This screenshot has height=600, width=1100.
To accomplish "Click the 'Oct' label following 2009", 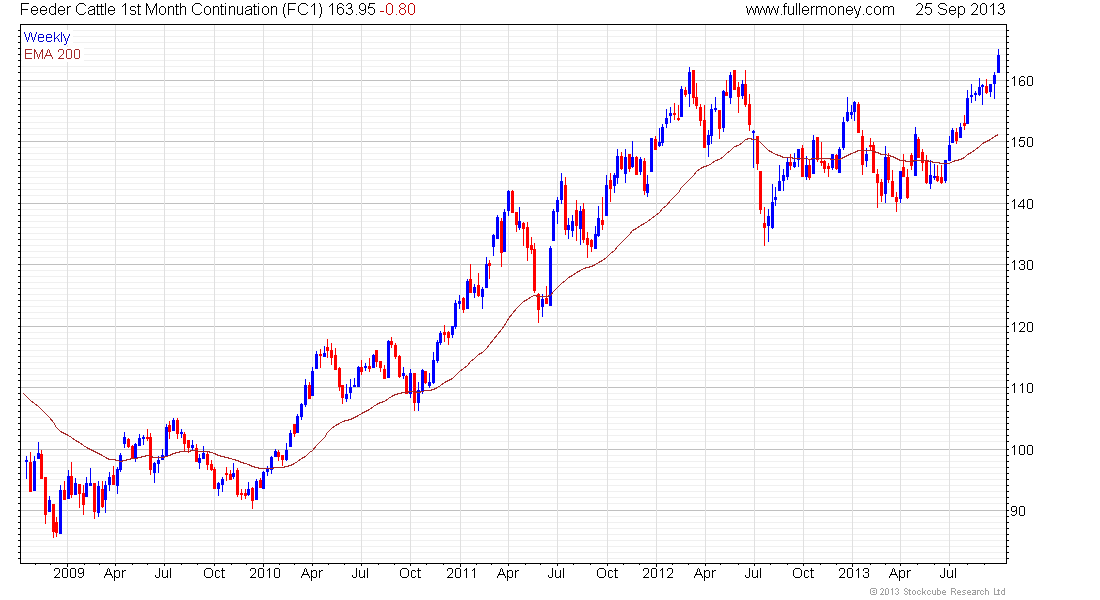I will tap(214, 573).
